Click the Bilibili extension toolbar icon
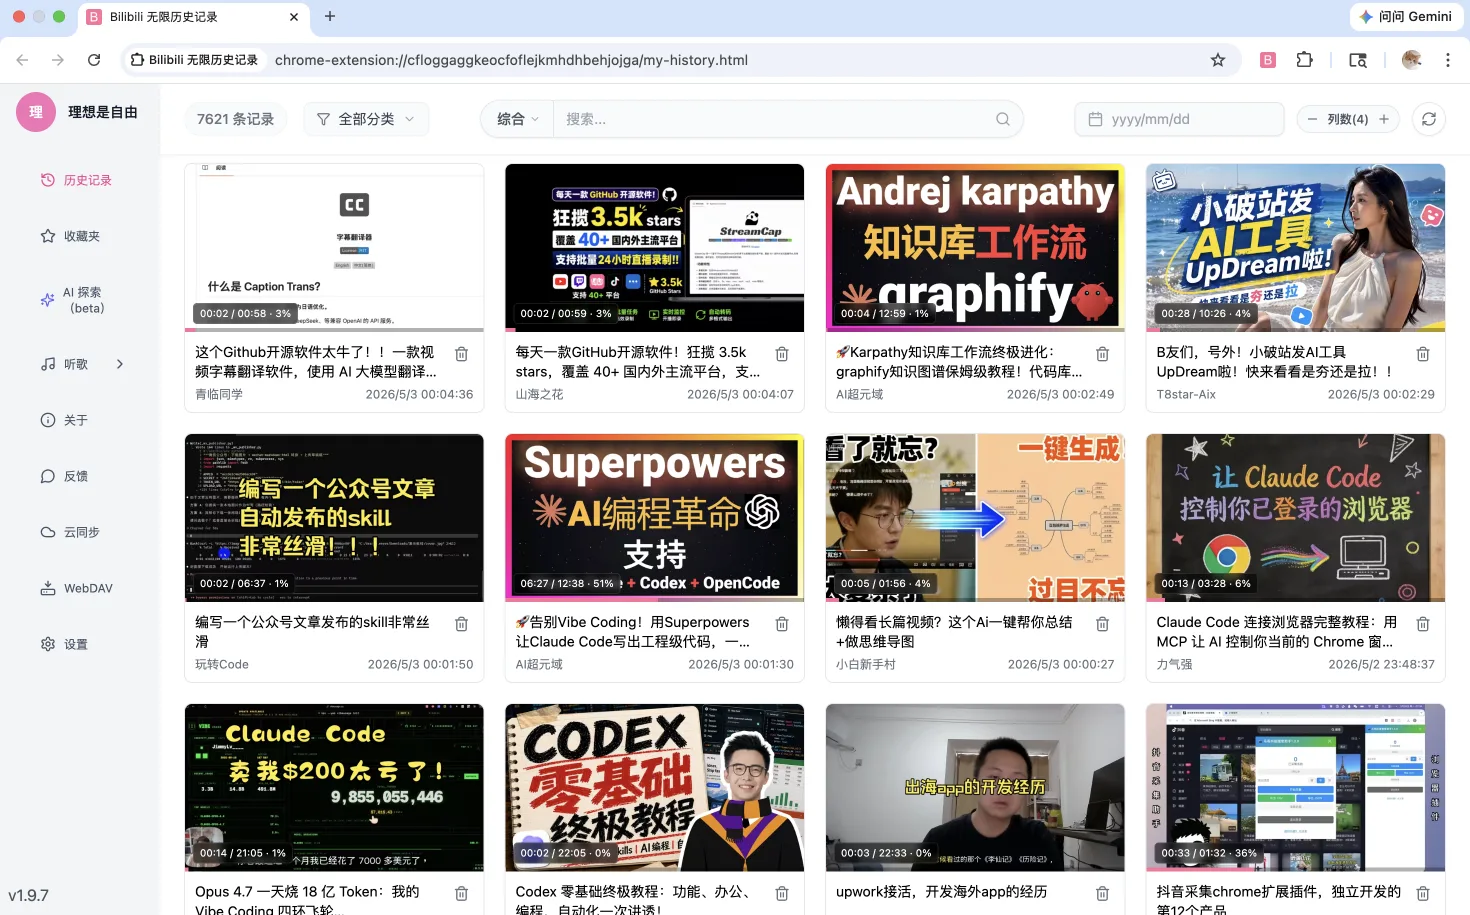Viewport: 1470px width, 915px height. coord(1267,60)
